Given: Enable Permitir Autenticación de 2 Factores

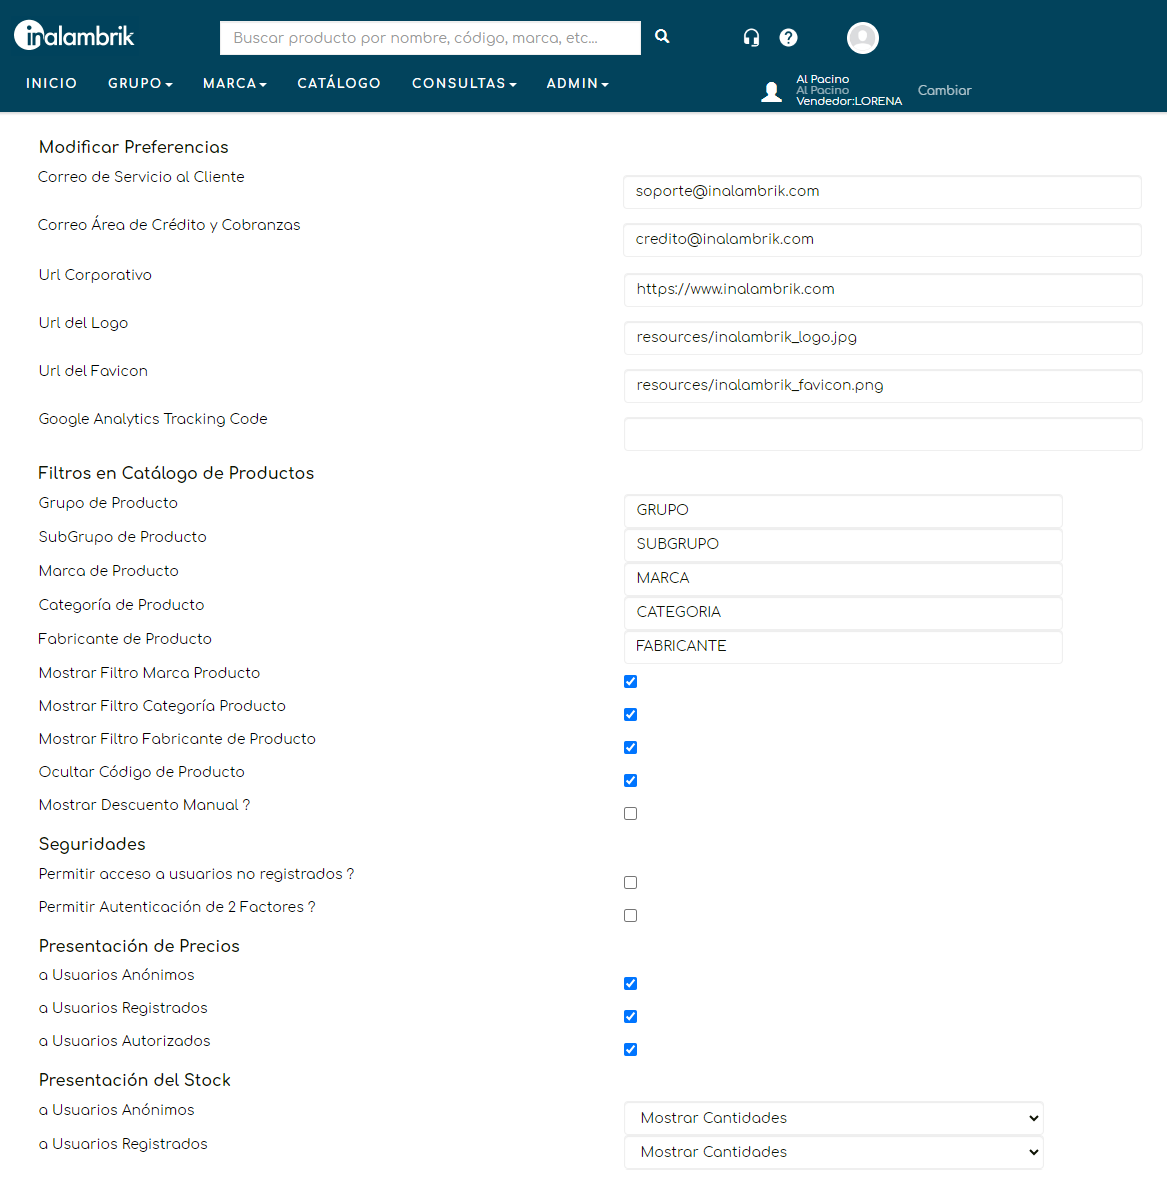Looking at the screenshot, I should [631, 916].
